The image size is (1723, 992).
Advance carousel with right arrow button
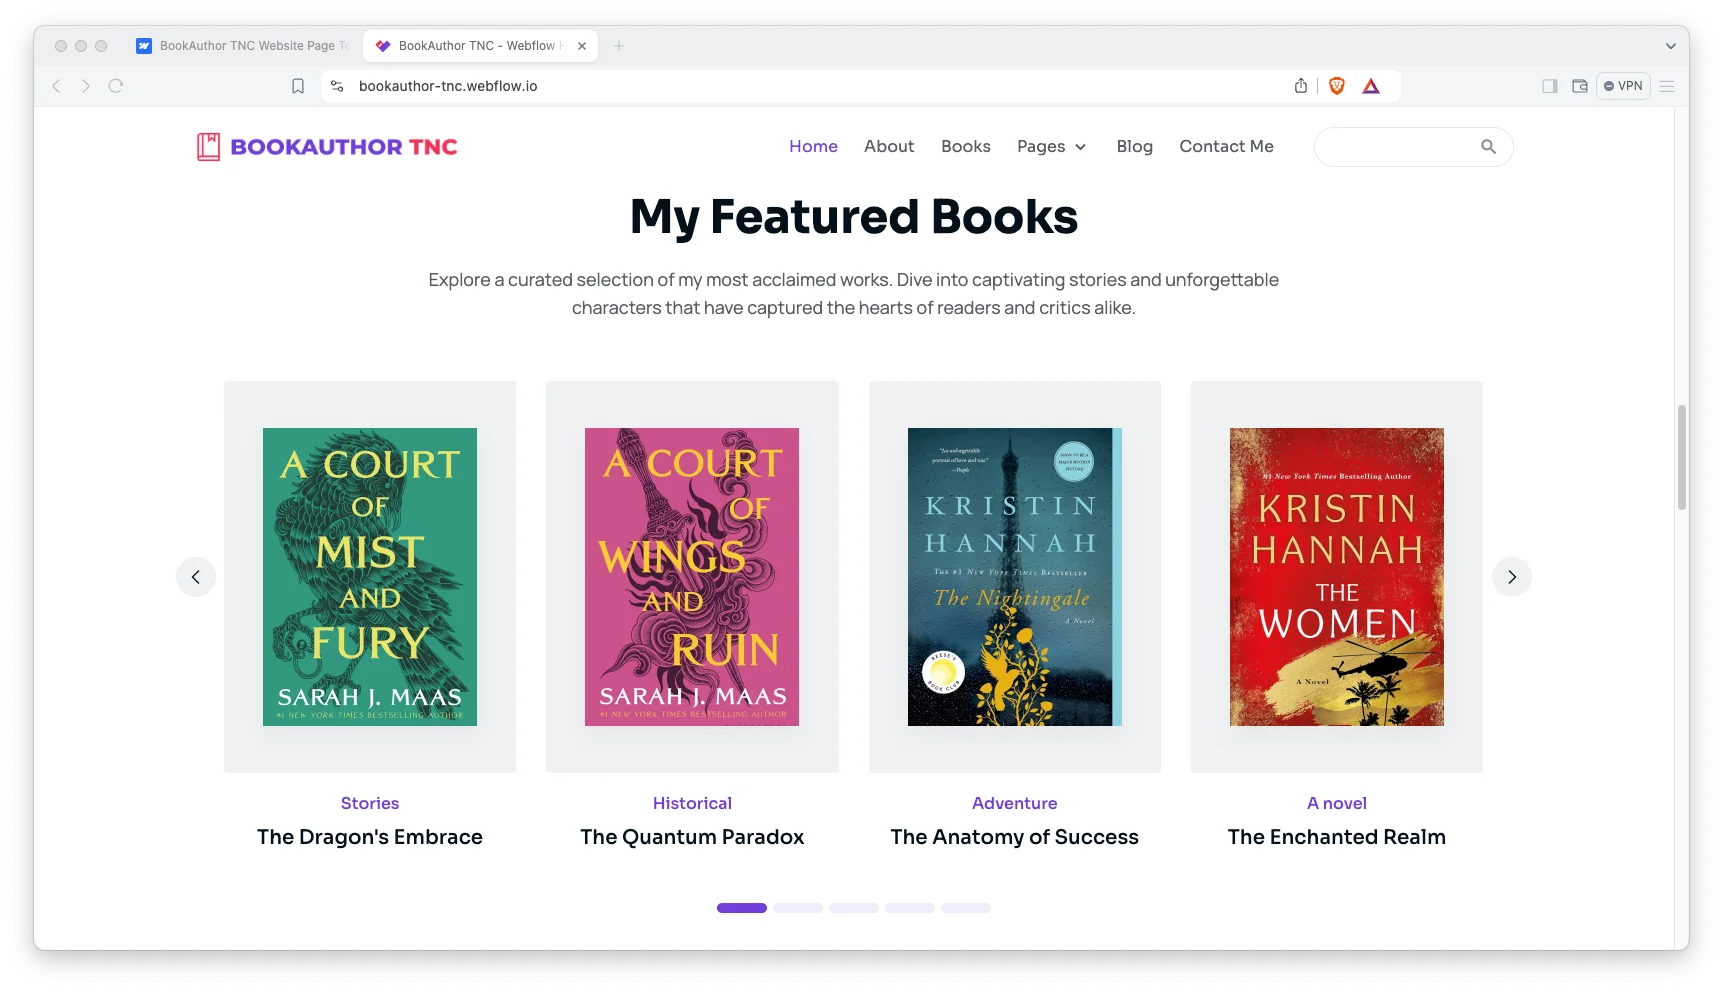(1511, 577)
